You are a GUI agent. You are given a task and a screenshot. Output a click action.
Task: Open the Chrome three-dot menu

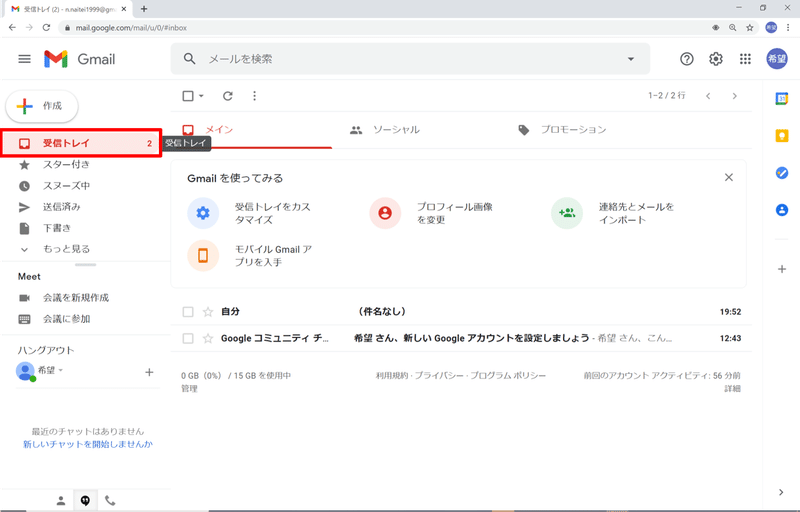coord(788,28)
